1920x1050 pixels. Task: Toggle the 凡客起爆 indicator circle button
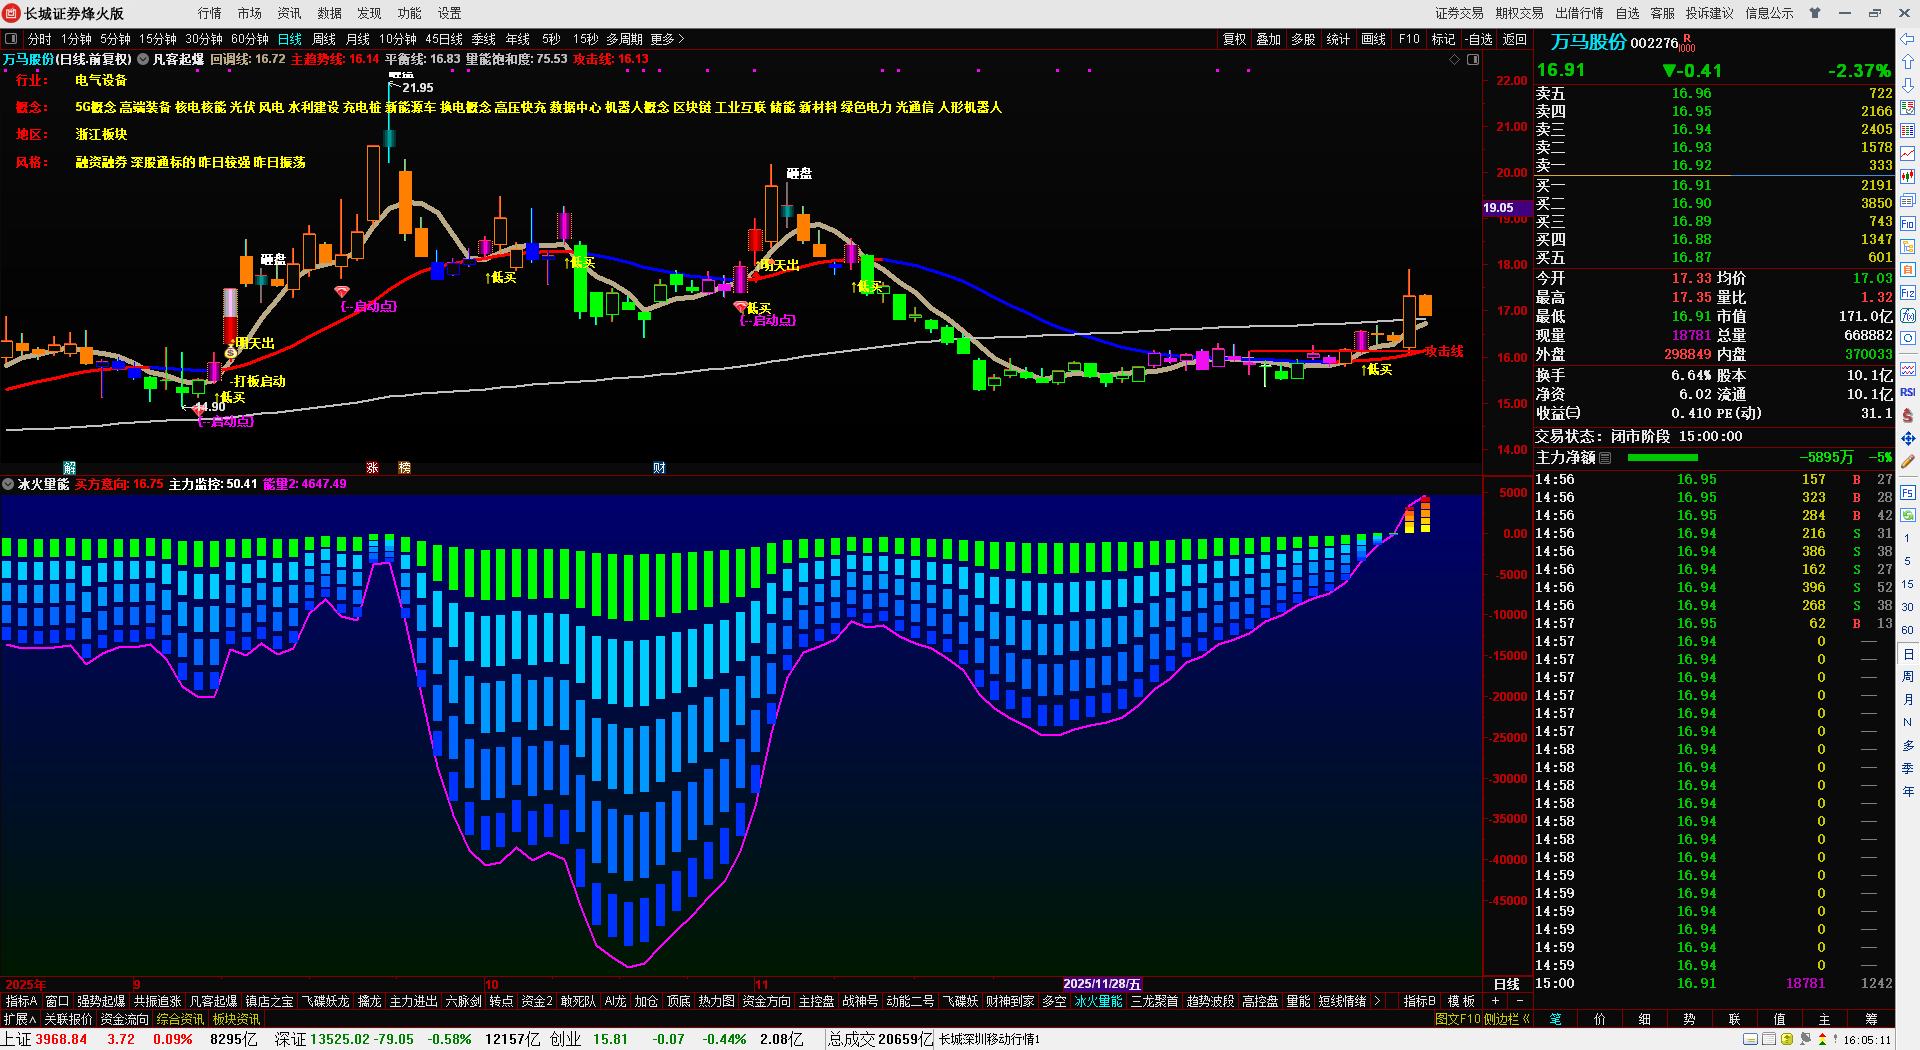coord(143,60)
